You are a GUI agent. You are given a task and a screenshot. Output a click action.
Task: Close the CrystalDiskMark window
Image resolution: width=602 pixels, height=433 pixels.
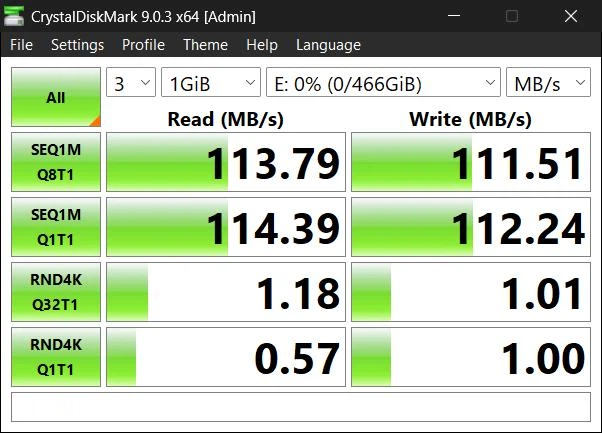(x=571, y=16)
